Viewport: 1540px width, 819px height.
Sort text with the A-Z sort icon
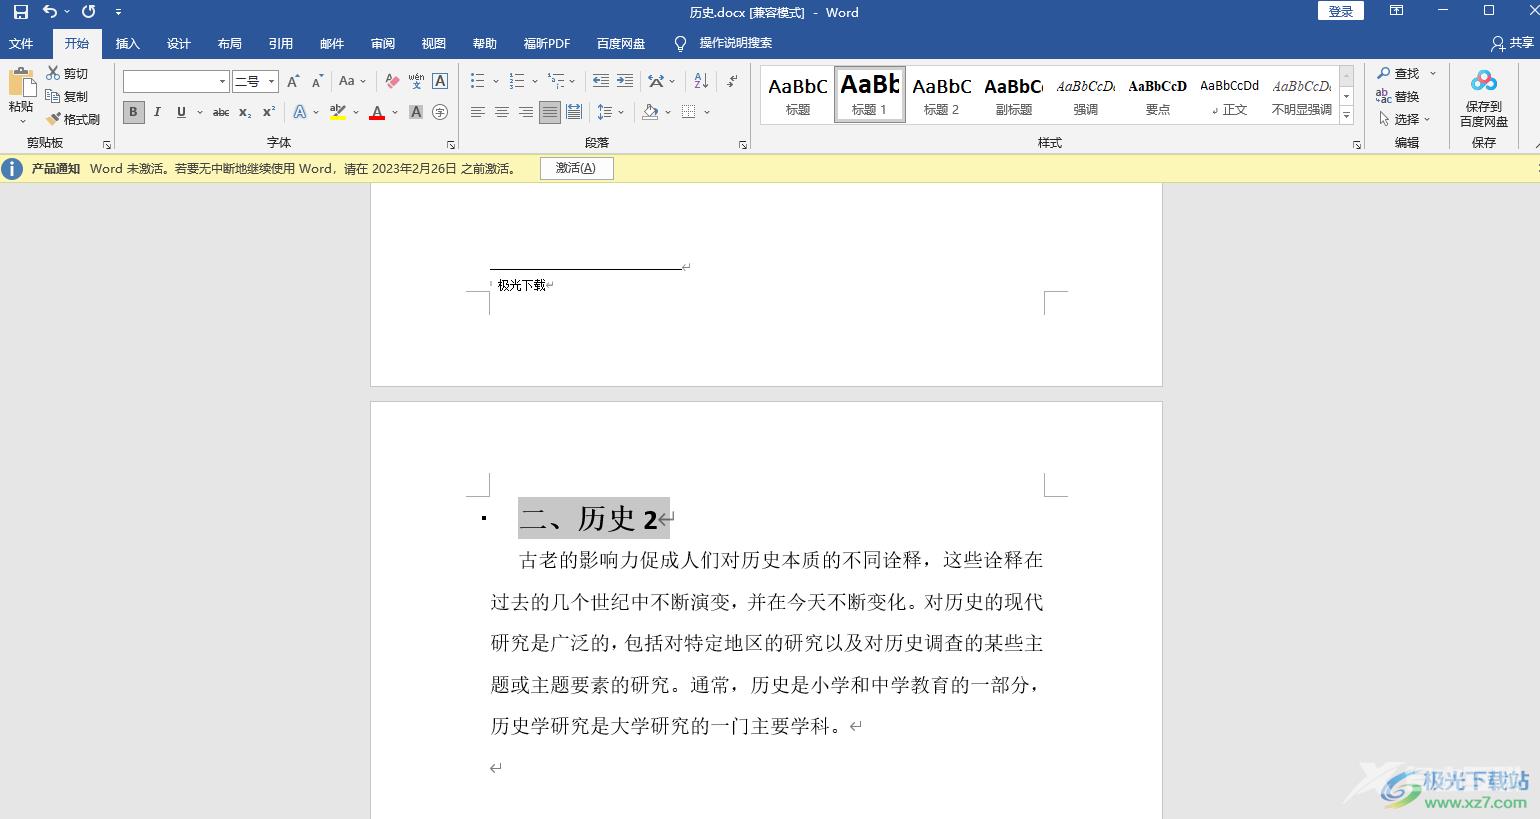coord(701,81)
